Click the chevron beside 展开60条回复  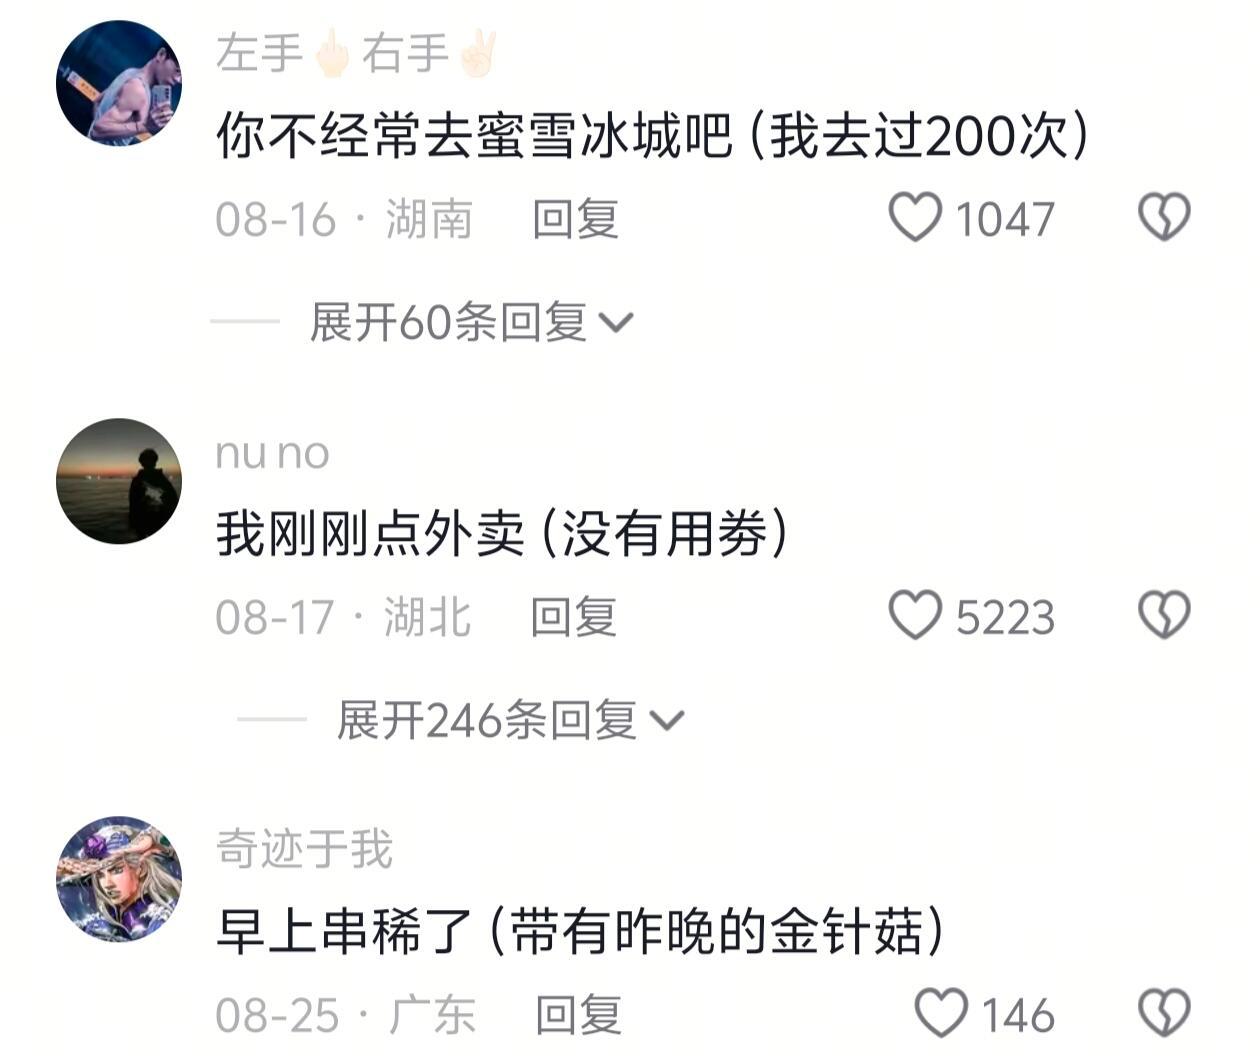[615, 323]
